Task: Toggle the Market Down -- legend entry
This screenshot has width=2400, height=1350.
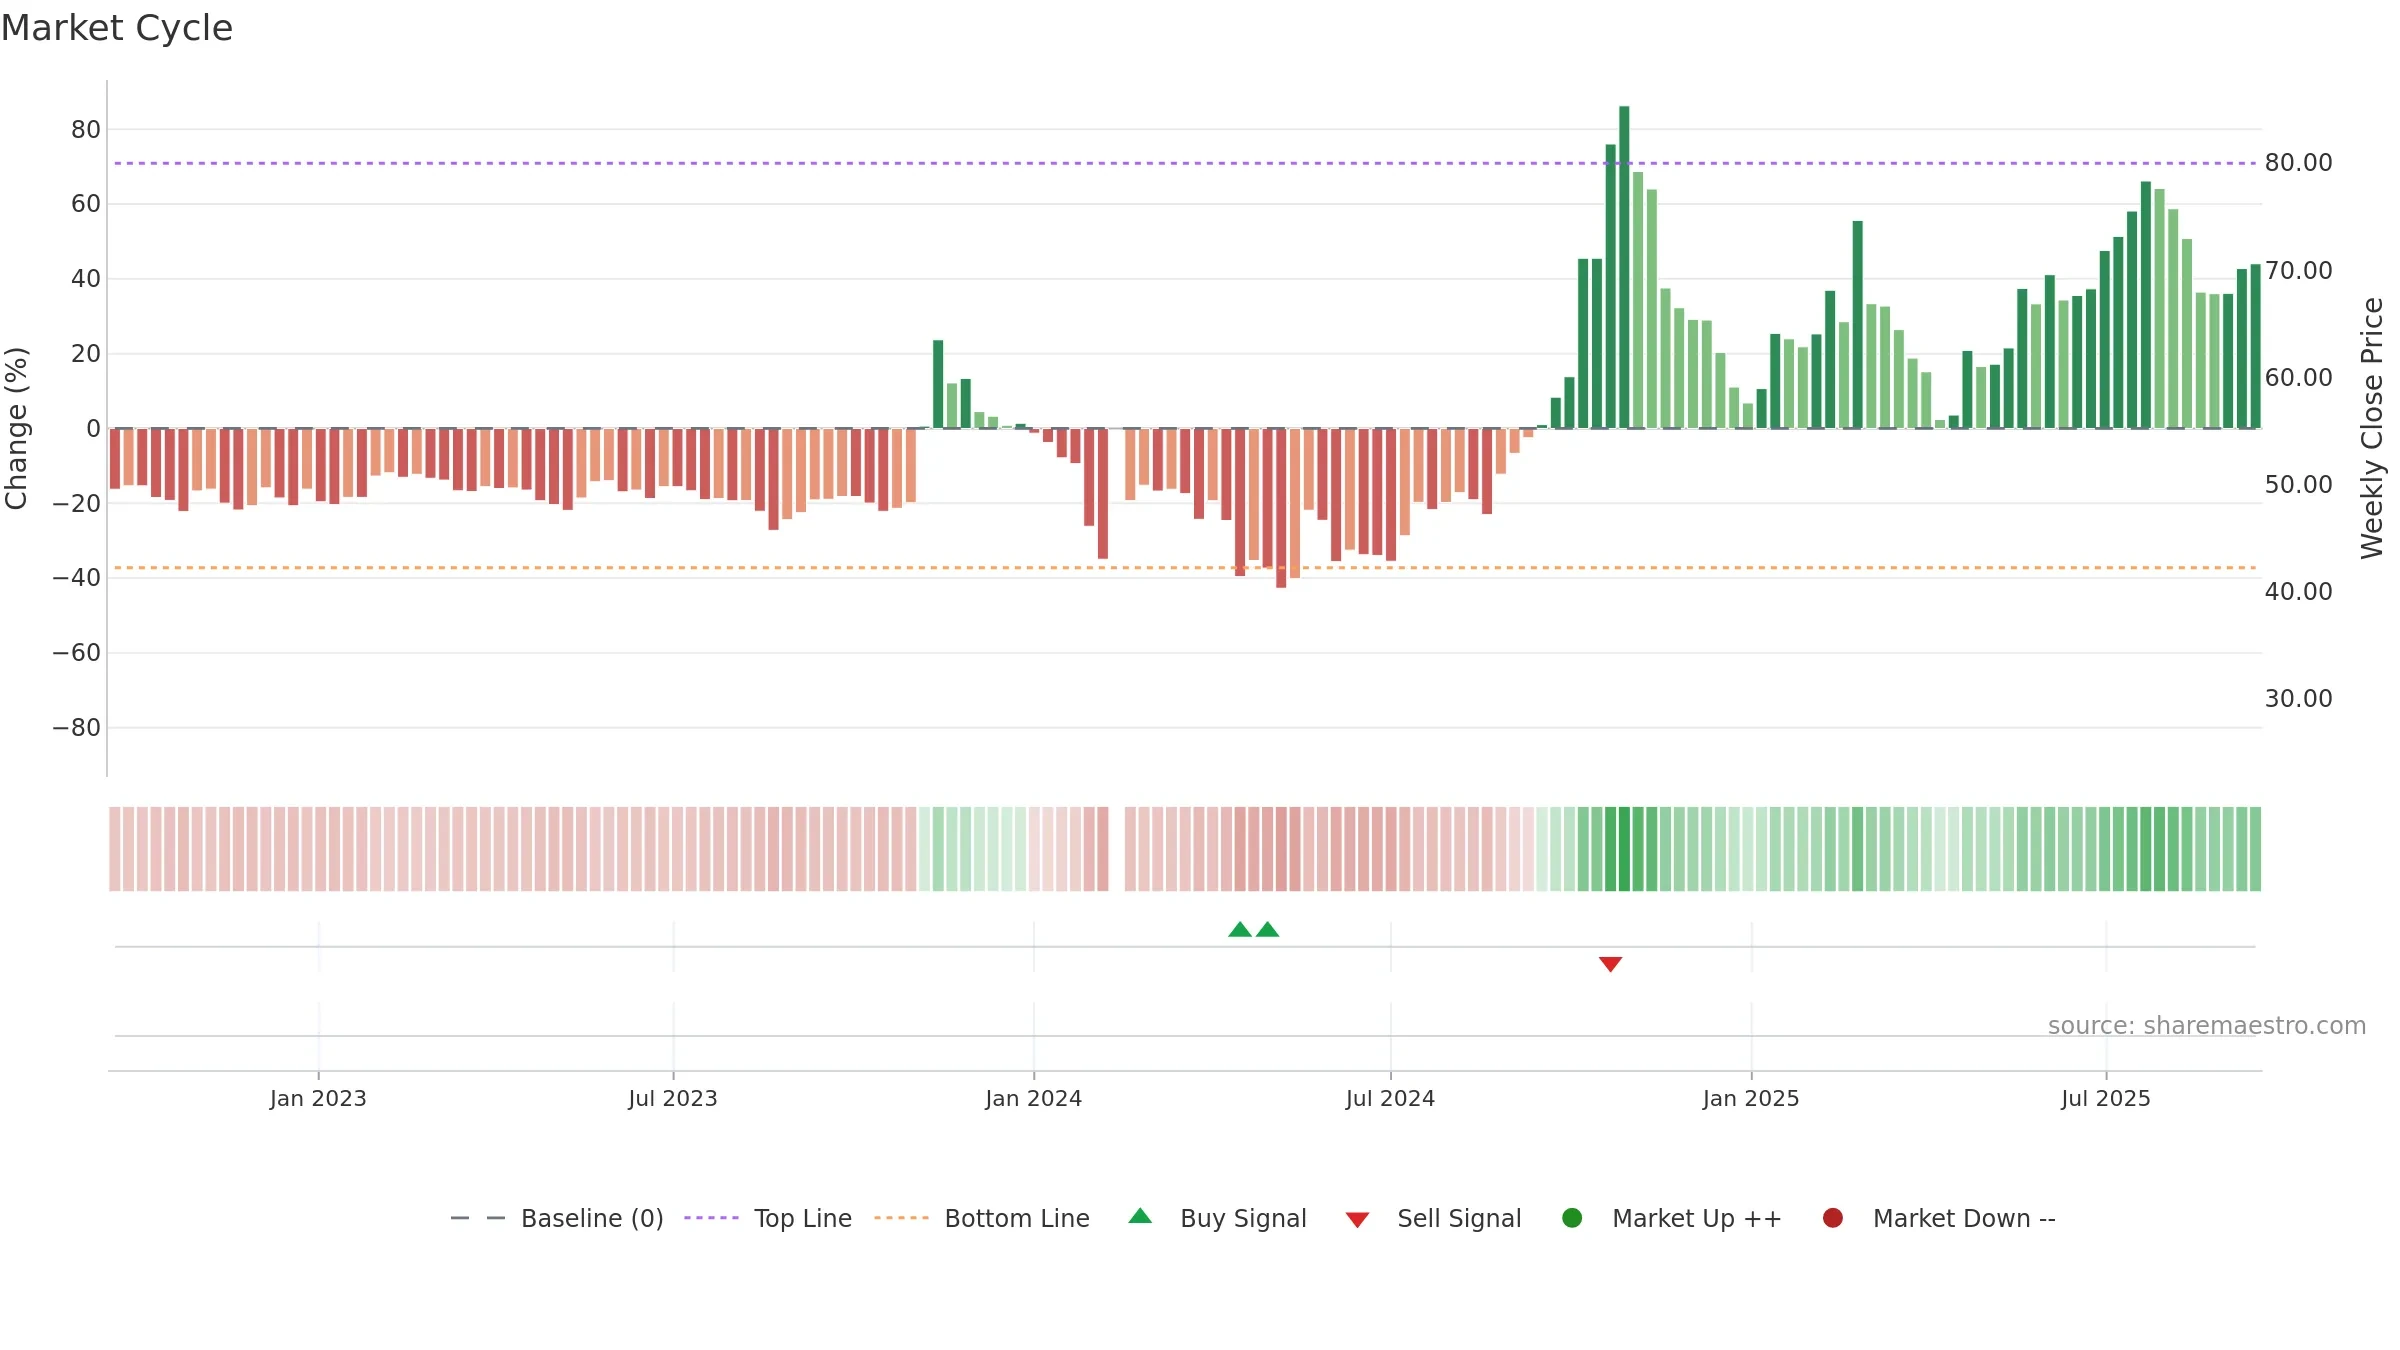Action: [1939, 1218]
